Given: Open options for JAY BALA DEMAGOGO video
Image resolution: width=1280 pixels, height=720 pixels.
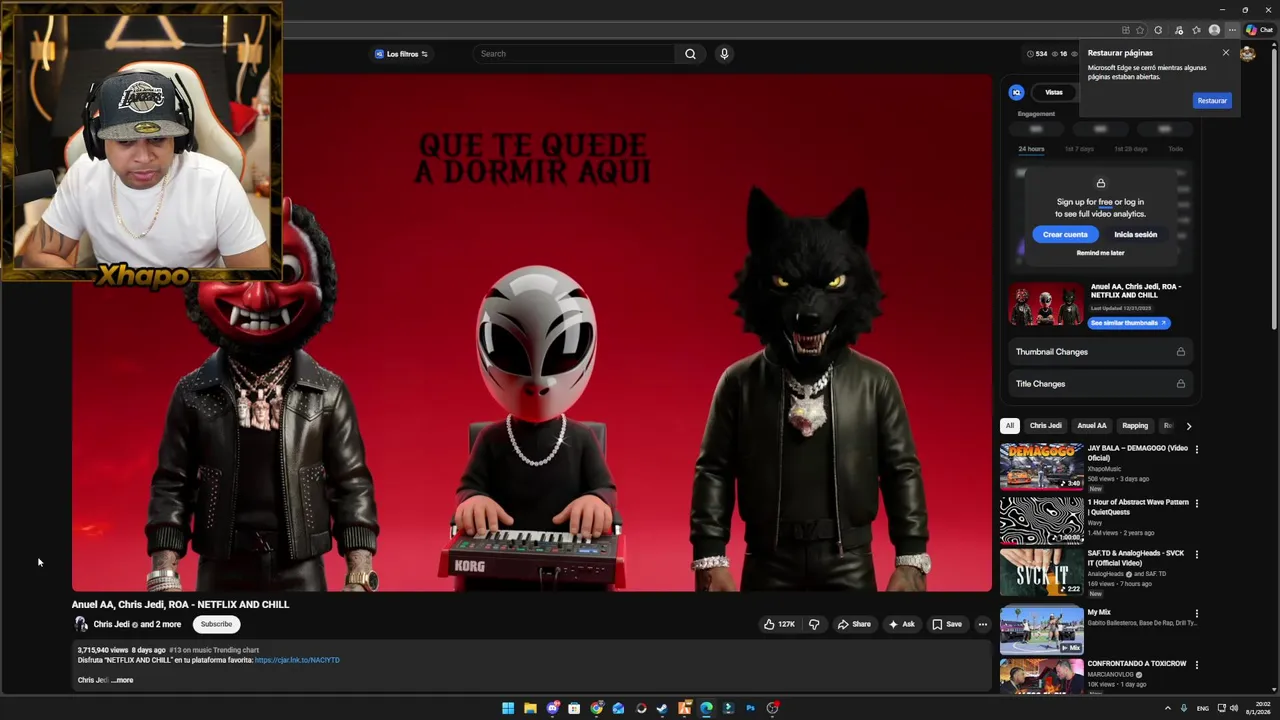Looking at the screenshot, I should tap(1196, 449).
